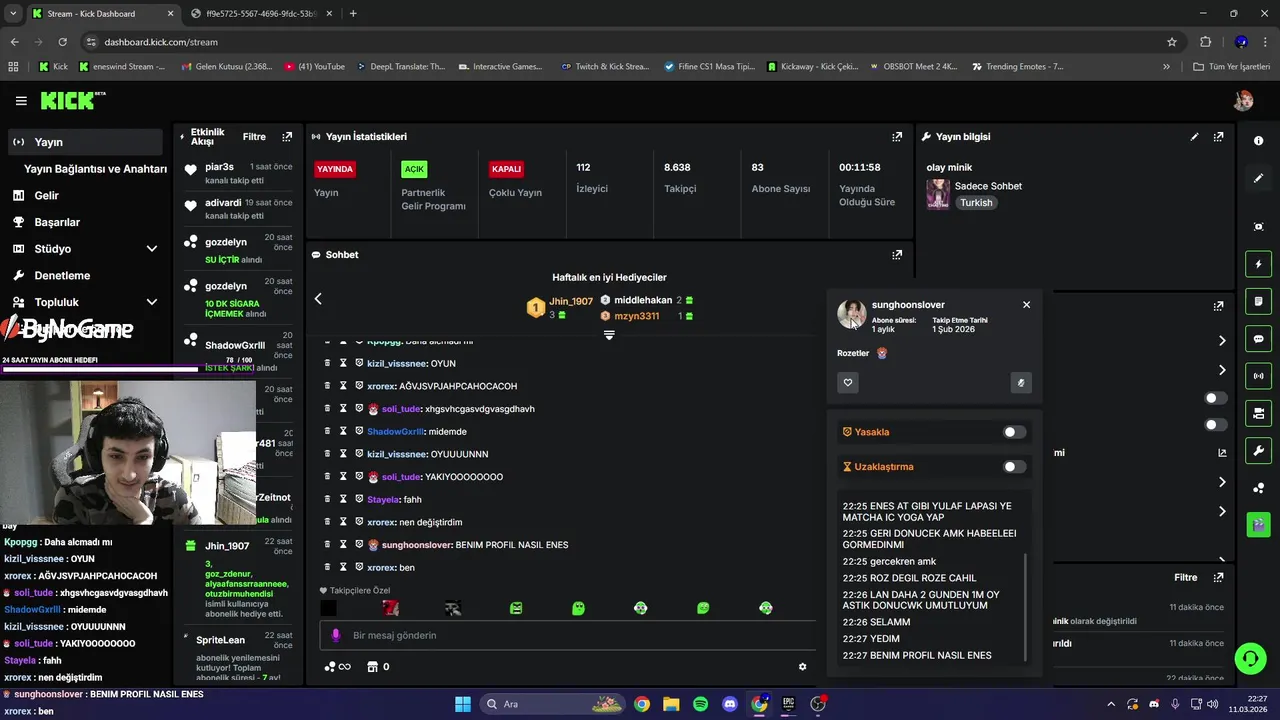Click sunghoonslover's username in the chat

coord(417,545)
